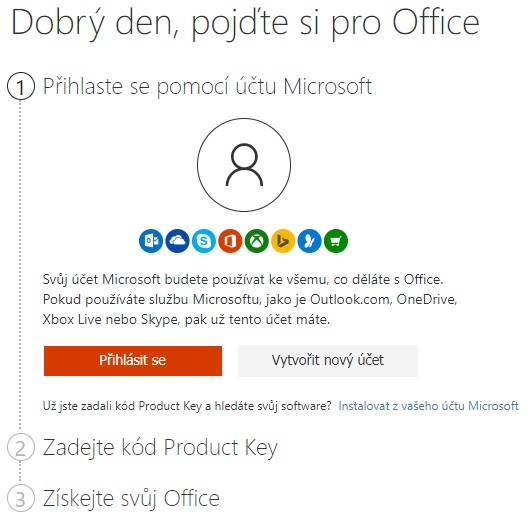Click the OneDrive cloud icon

coord(177,241)
